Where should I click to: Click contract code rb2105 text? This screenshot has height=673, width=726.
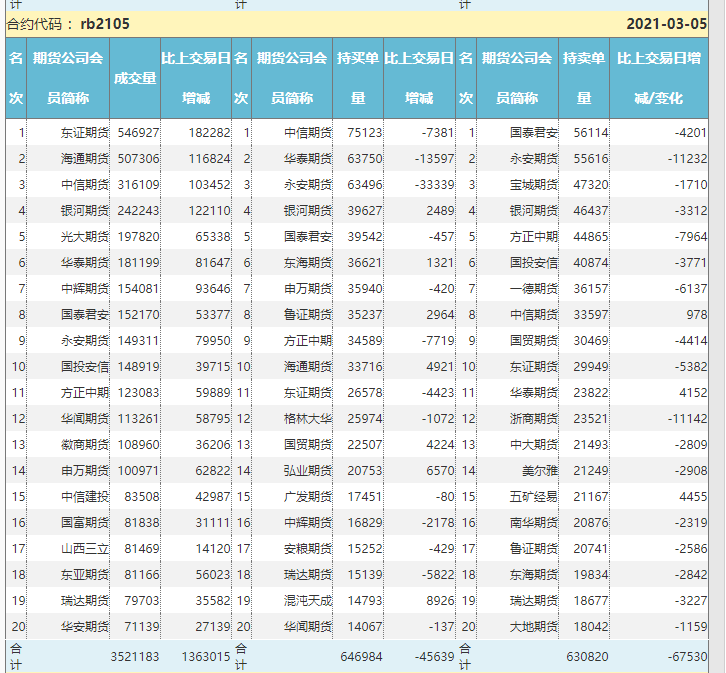105,24
